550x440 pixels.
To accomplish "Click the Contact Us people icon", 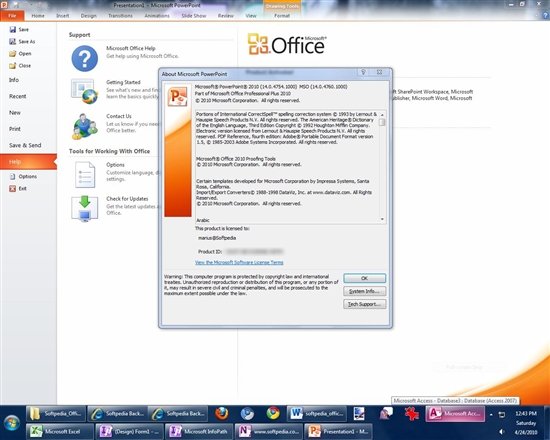I will click(x=85, y=126).
